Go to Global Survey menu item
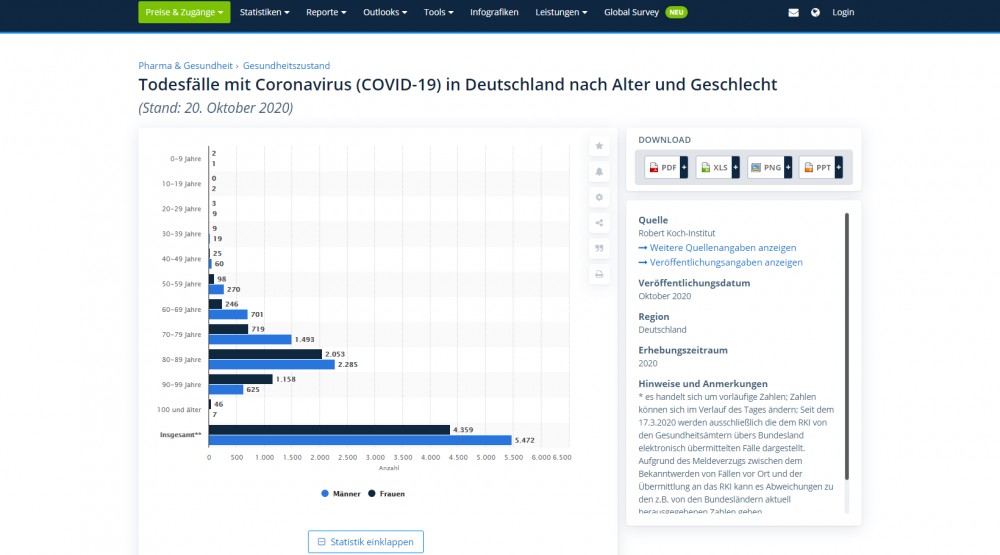This screenshot has width=1000, height=555. click(x=636, y=12)
